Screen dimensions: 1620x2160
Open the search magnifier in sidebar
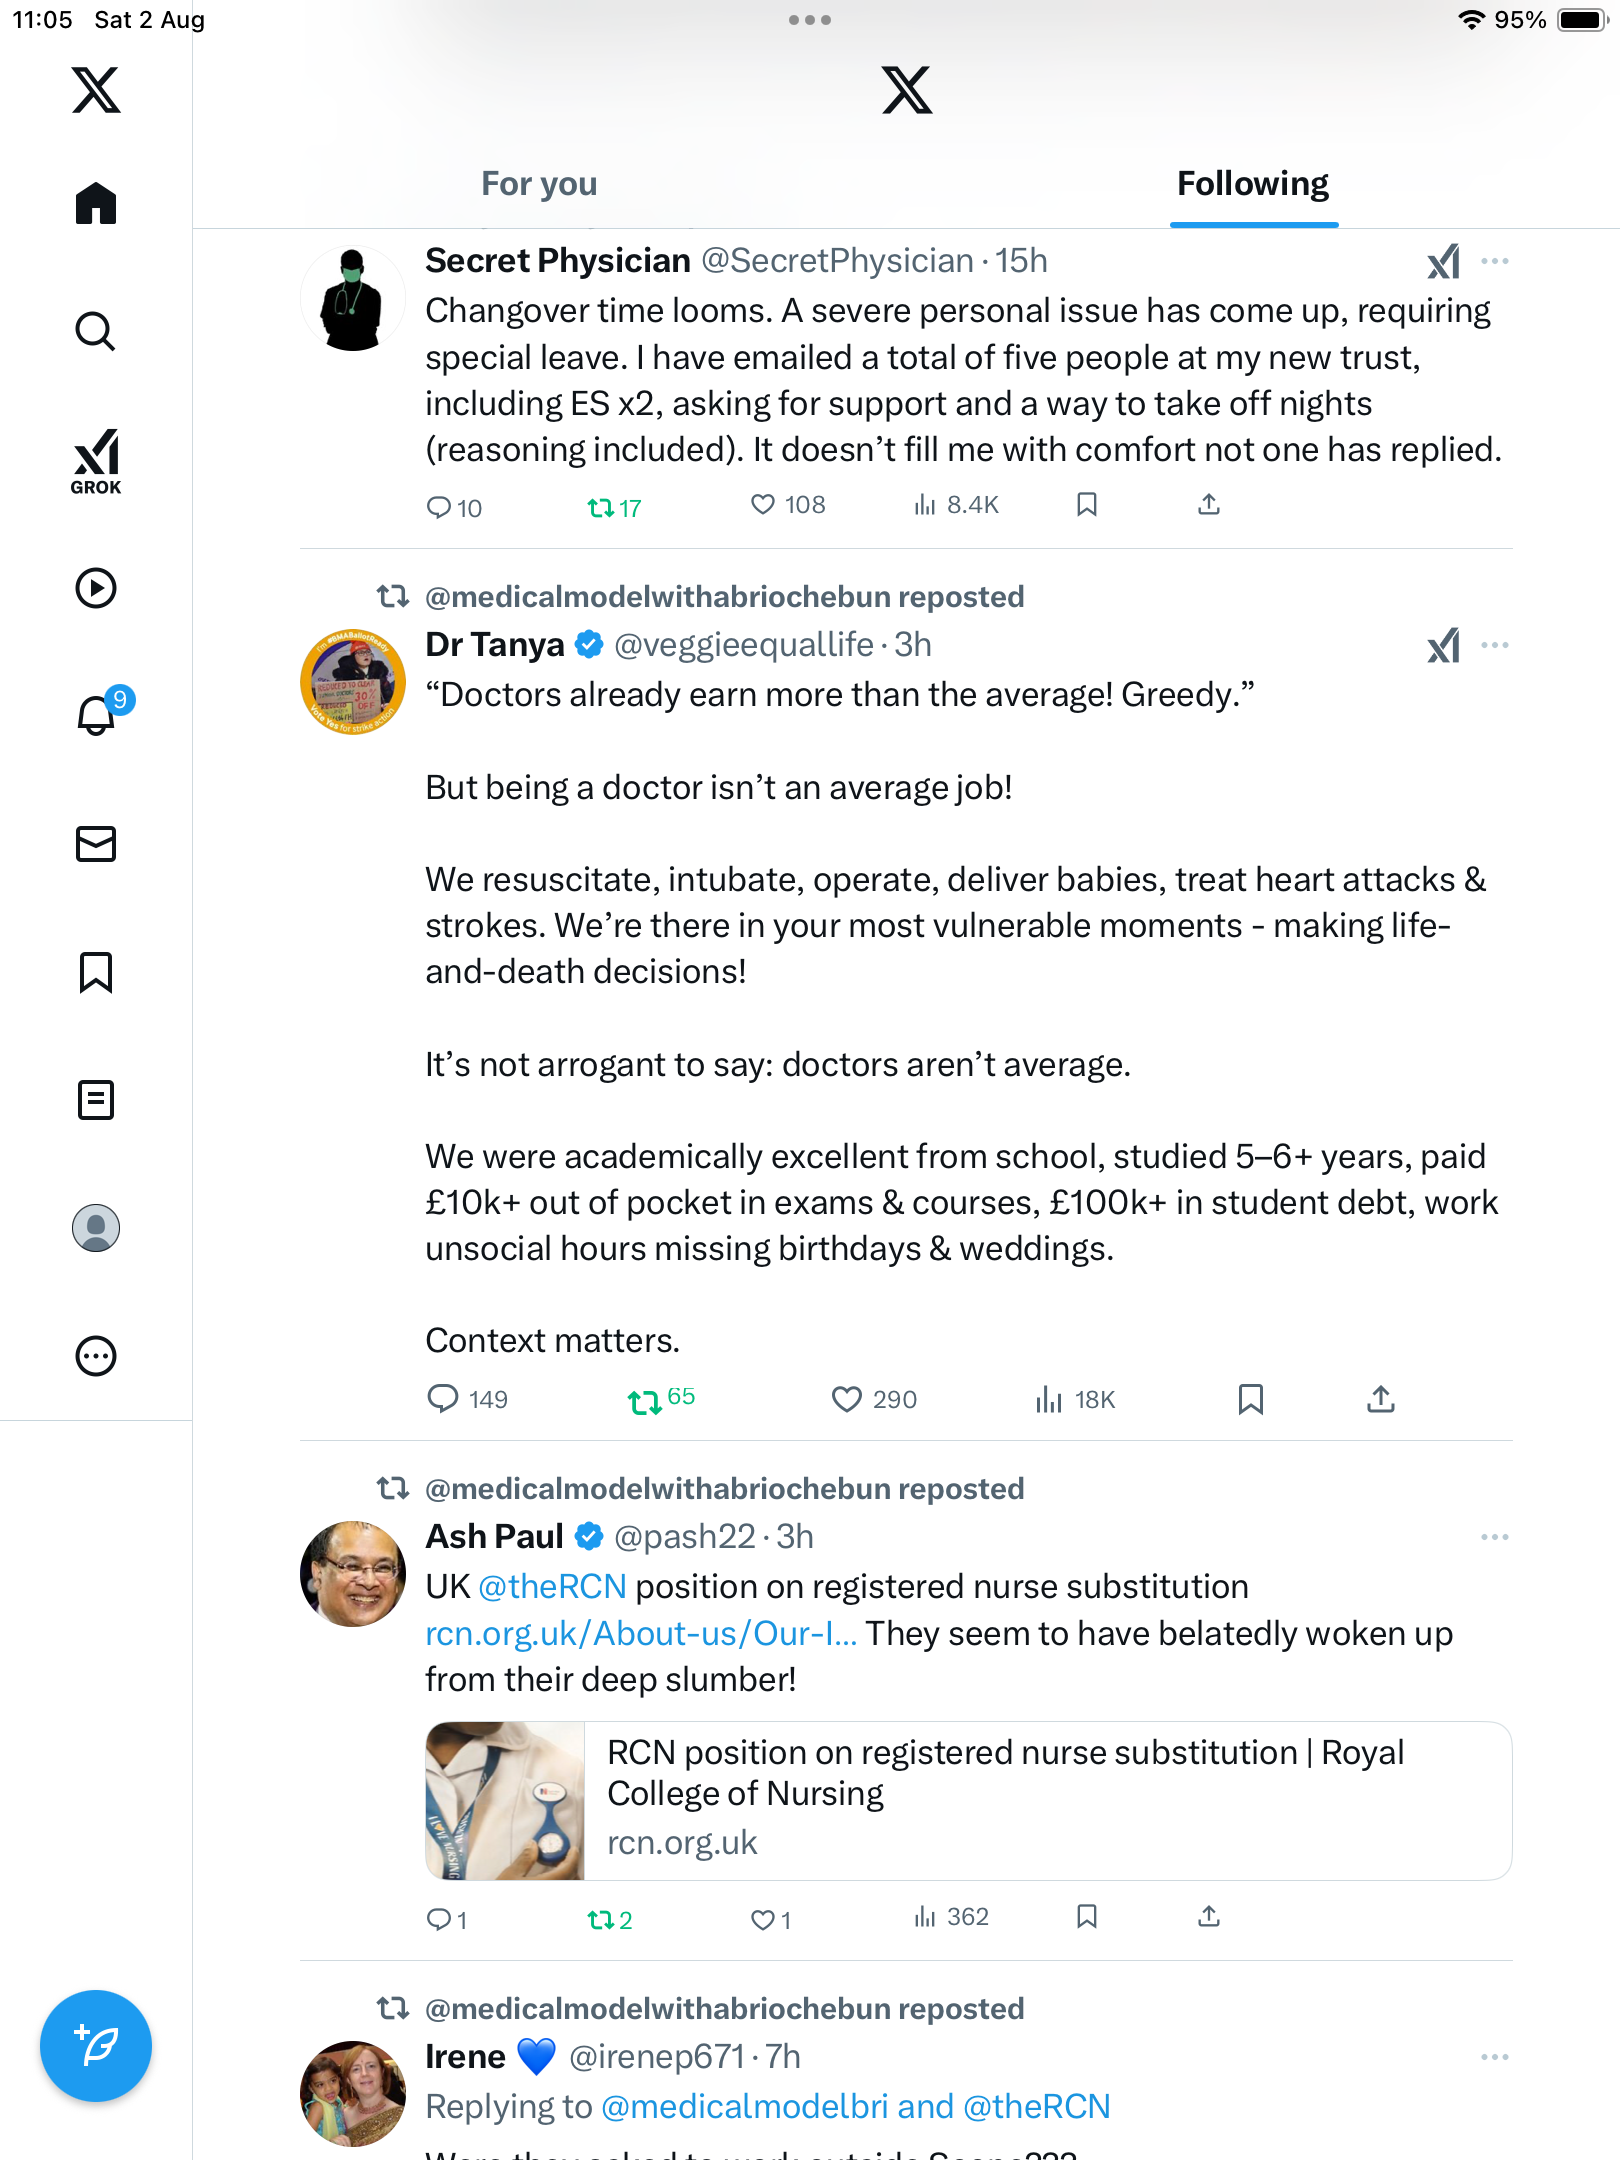tap(96, 332)
